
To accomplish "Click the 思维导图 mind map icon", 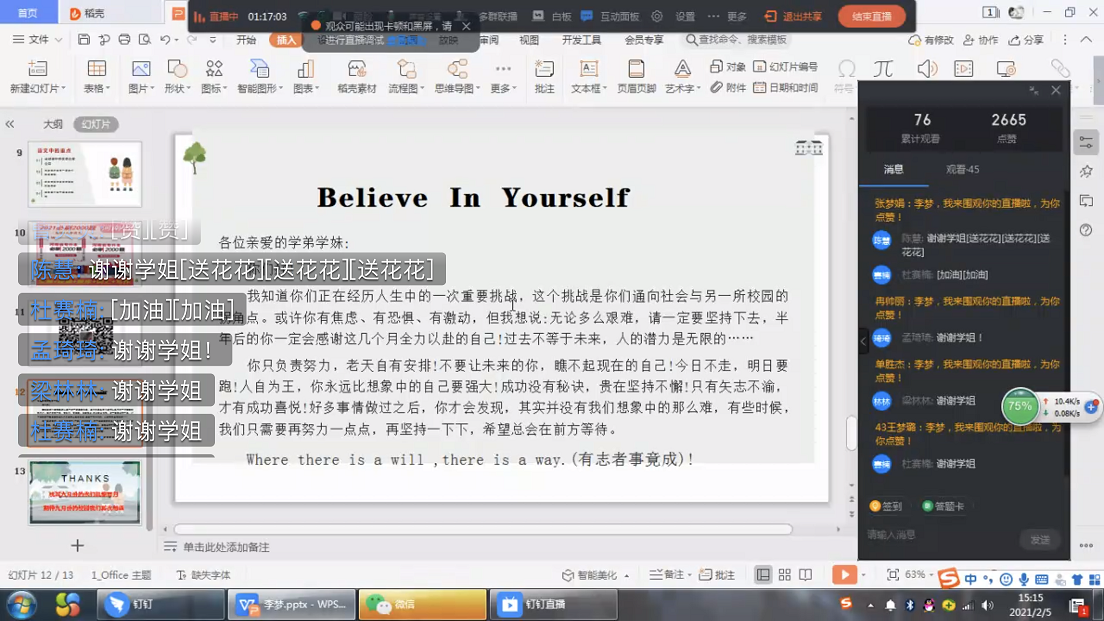I will (x=457, y=69).
